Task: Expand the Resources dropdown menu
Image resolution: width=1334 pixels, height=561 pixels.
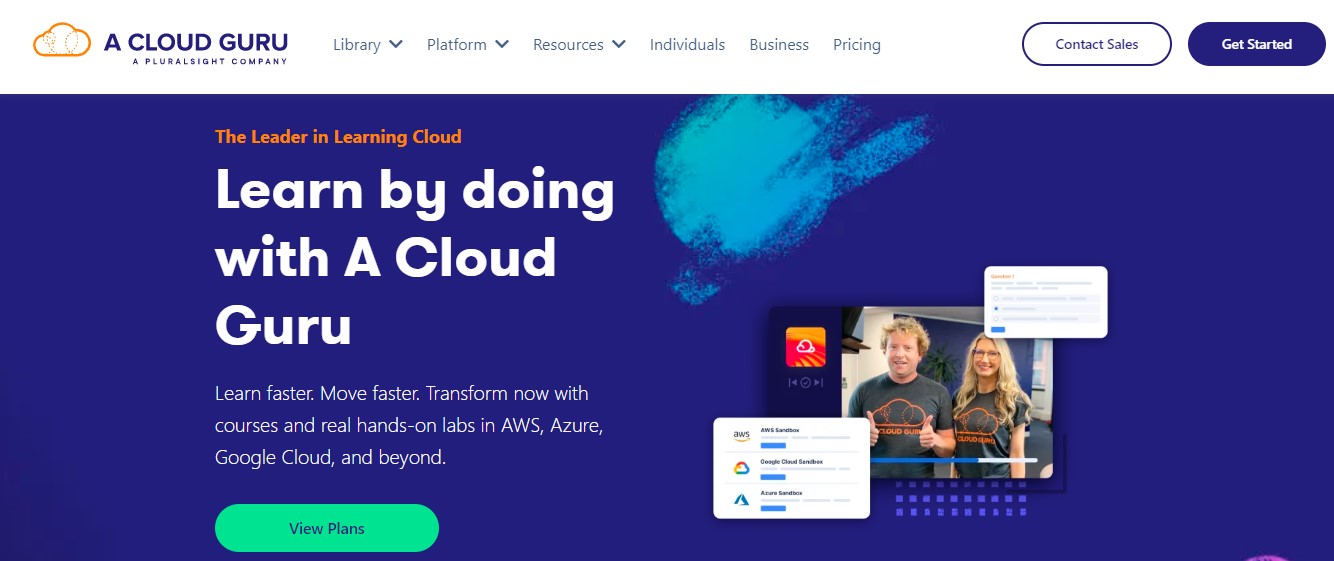Action: pyautogui.click(x=579, y=44)
